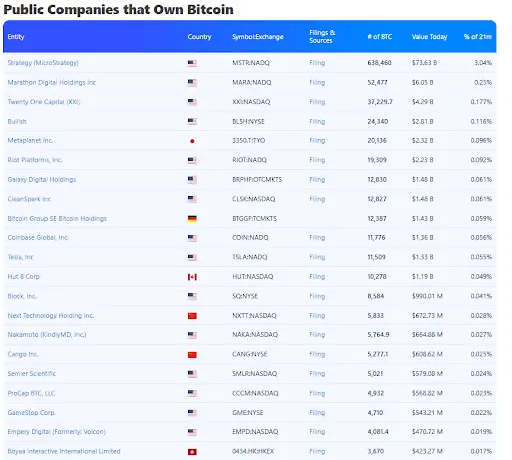Open Boyaa Interactive International Limited link
Viewport: 512px width, 460px height.
click(x=64, y=451)
